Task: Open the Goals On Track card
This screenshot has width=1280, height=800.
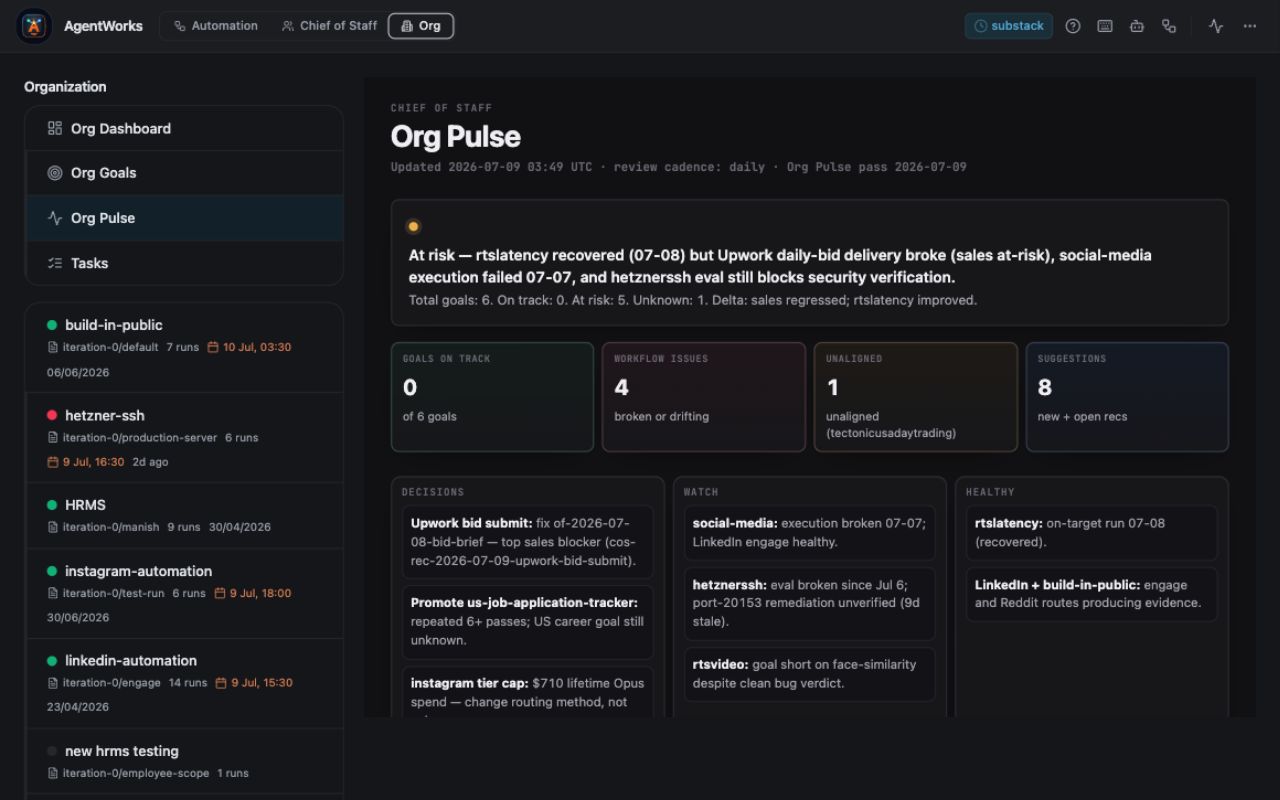Action: (492, 397)
